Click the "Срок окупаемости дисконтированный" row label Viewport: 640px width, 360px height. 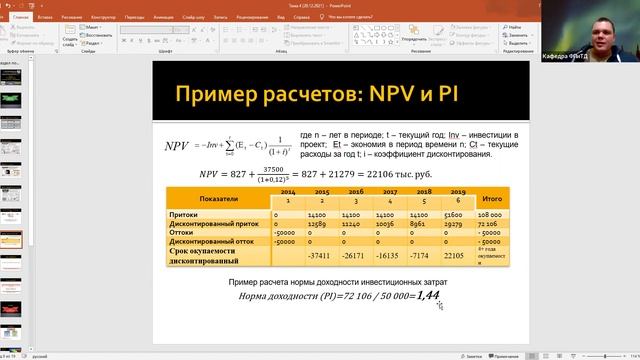[204, 256]
